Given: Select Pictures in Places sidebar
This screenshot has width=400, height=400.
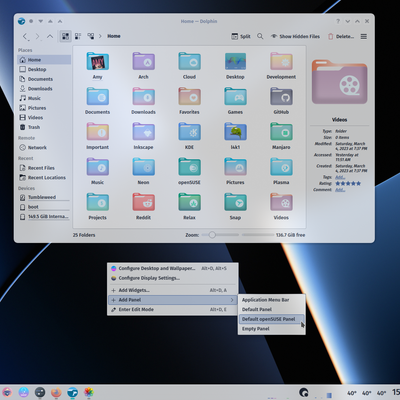Looking at the screenshot, I should pos(44,108).
